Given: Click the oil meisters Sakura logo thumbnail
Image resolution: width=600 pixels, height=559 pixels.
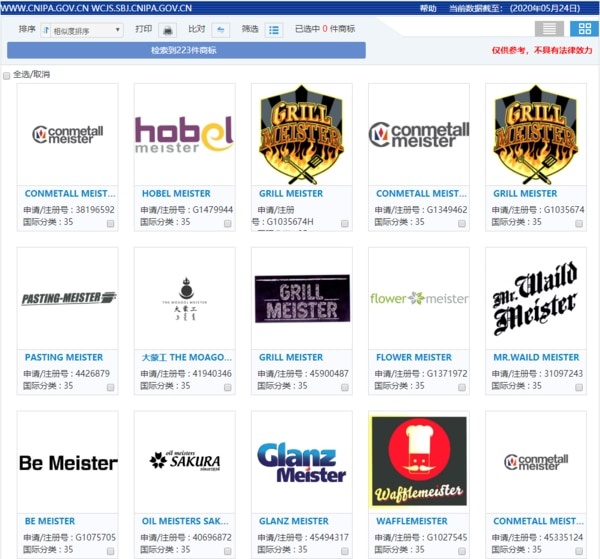Looking at the screenshot, I should [x=184, y=461].
